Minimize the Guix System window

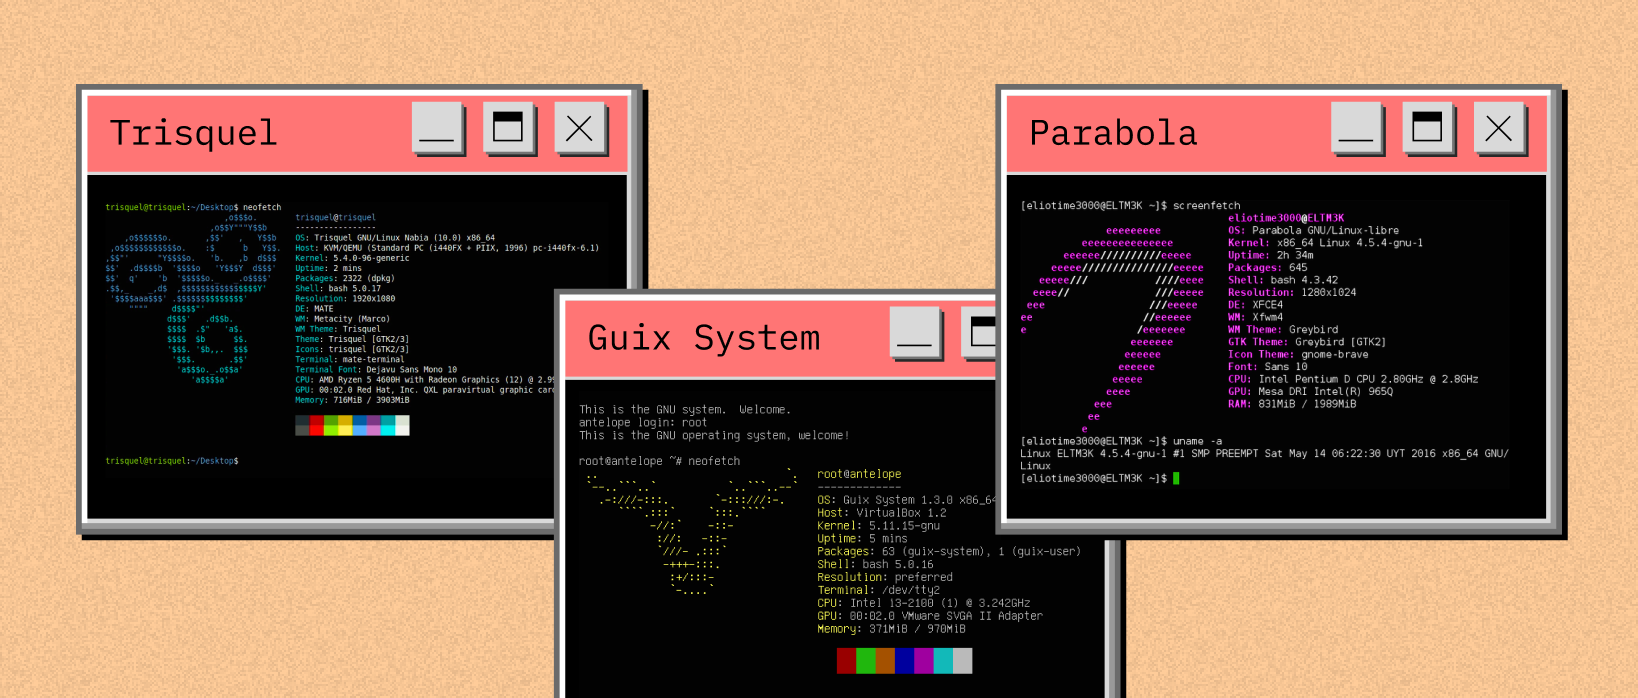point(914,333)
